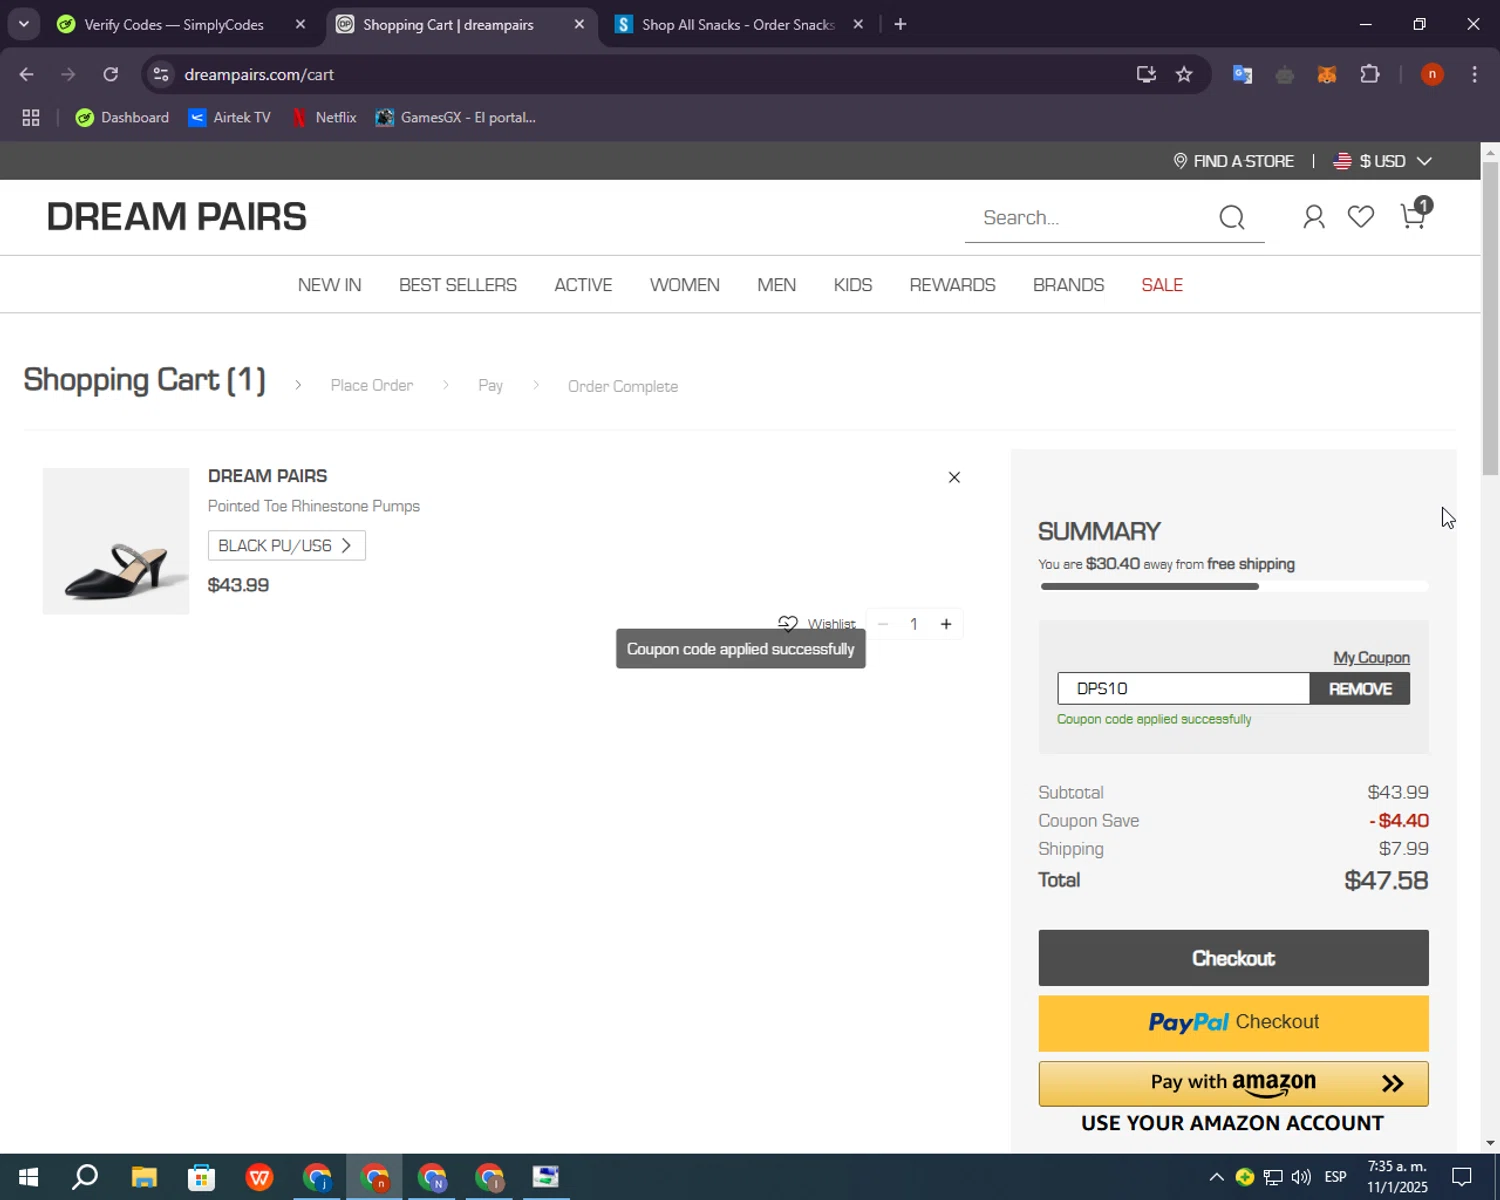Click the Find a Store location link
This screenshot has height=1200, width=1500.
tap(1233, 161)
